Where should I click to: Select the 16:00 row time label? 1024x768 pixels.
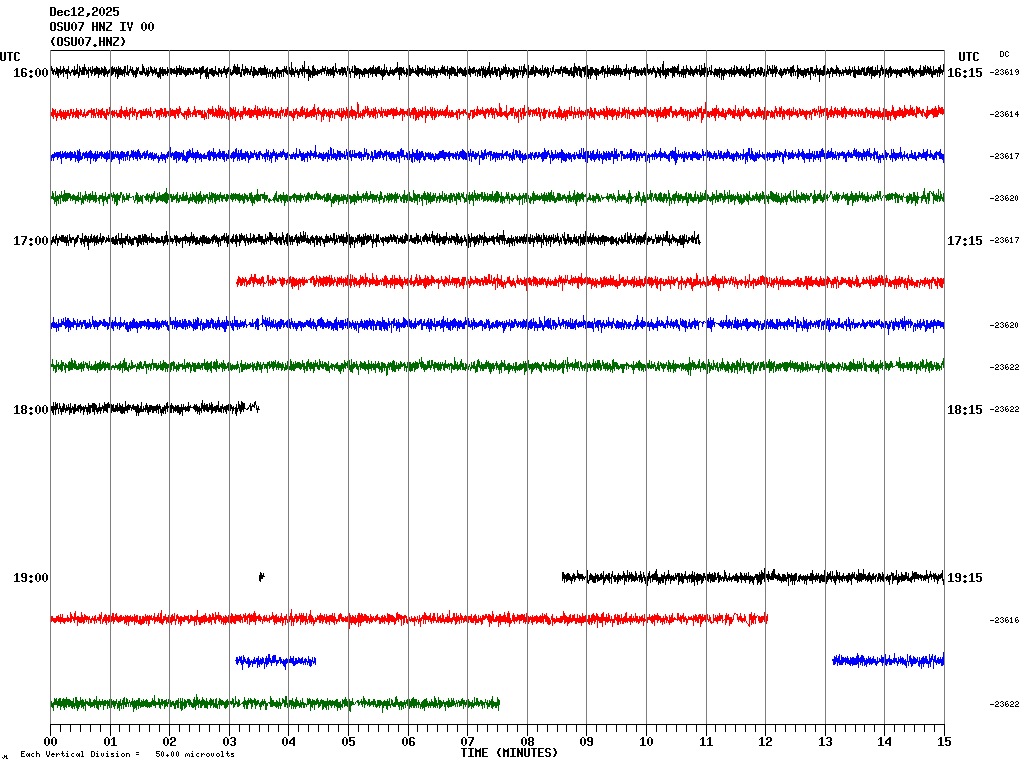30,73
